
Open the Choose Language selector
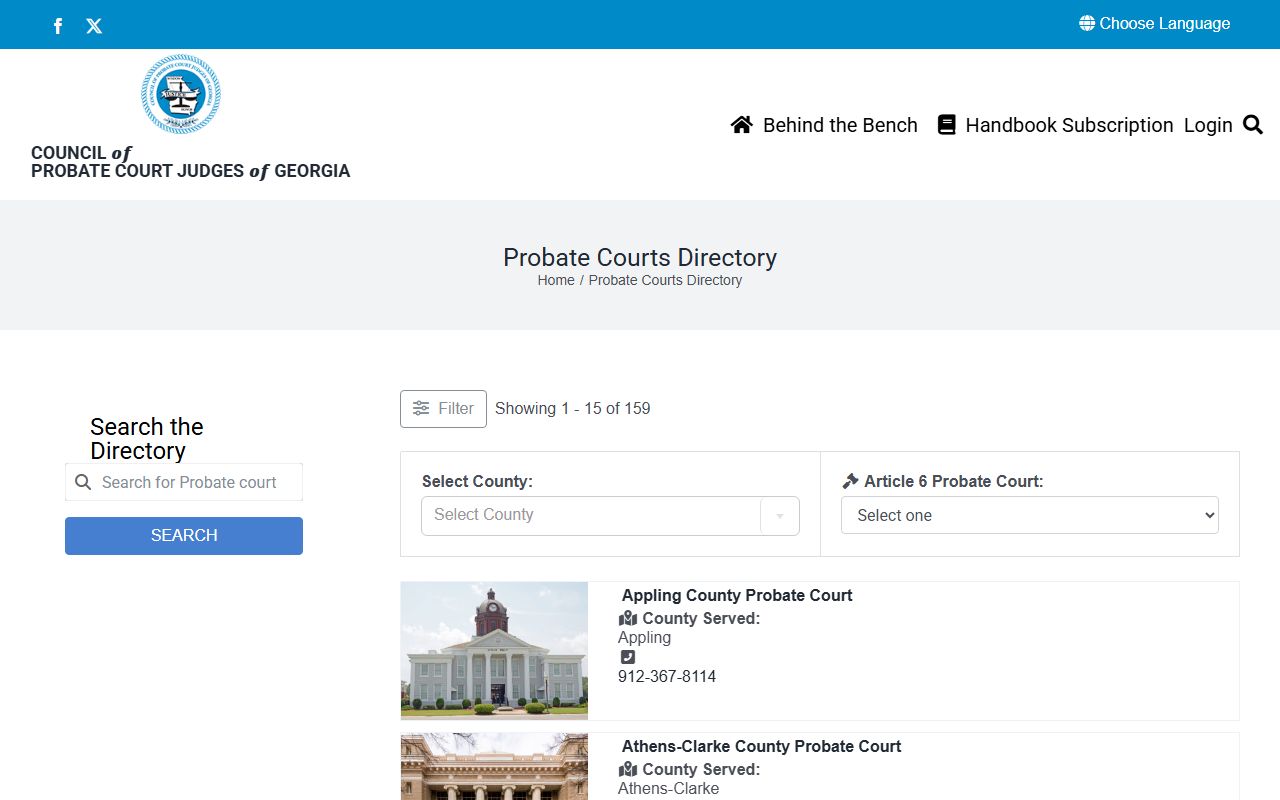[x=1155, y=23]
